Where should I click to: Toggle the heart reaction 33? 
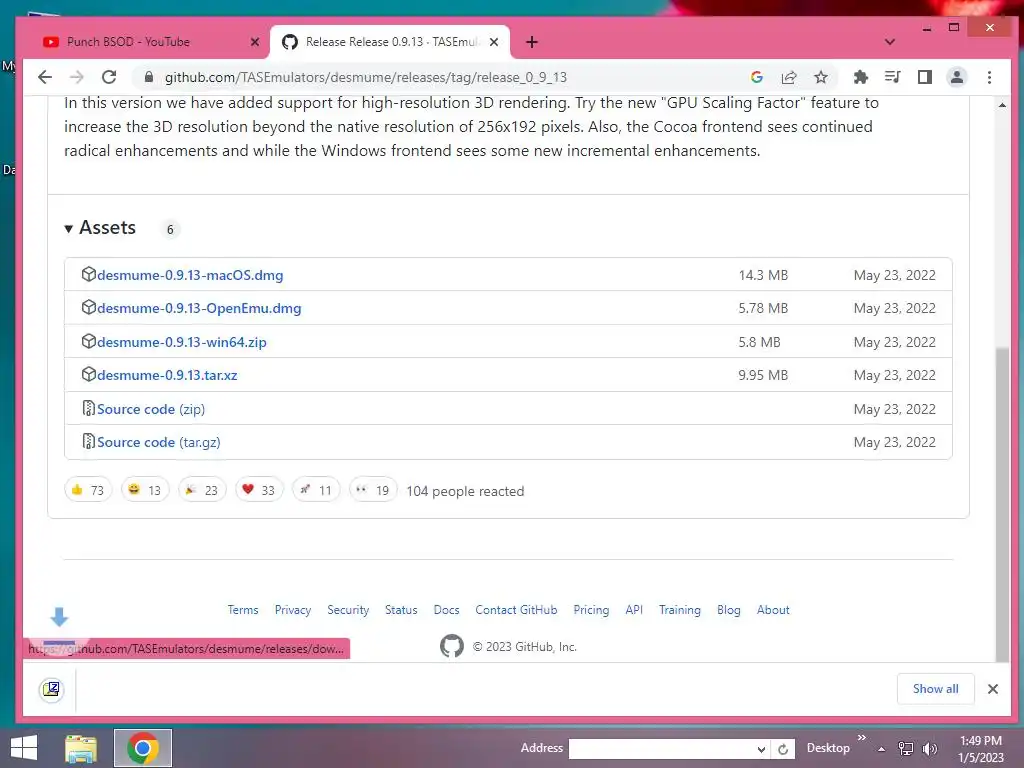[259, 490]
